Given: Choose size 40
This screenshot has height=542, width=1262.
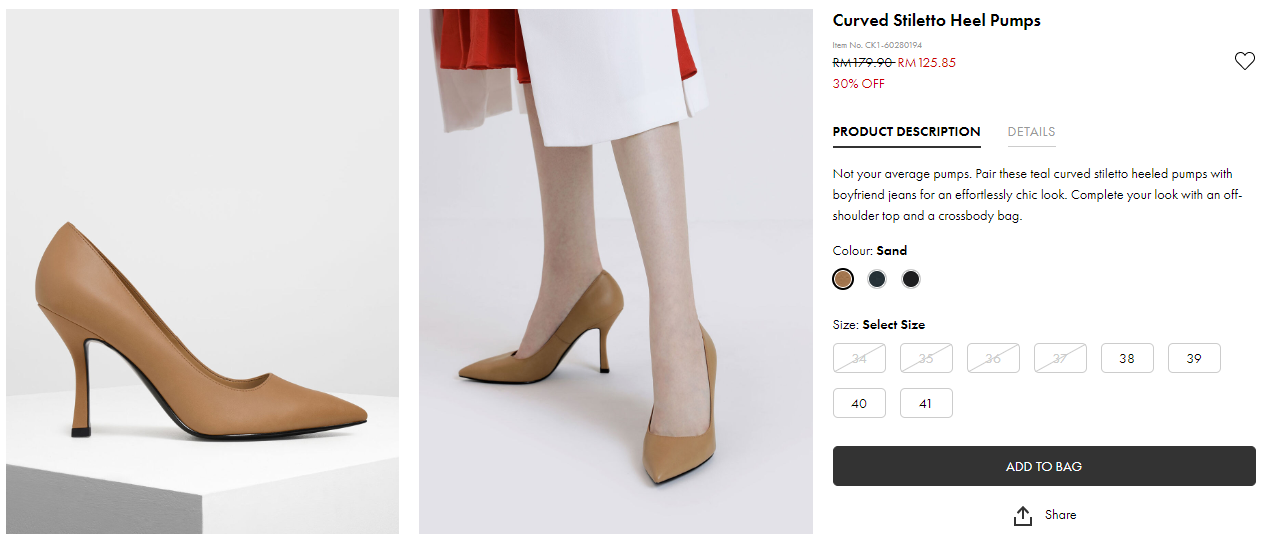Looking at the screenshot, I should 859,403.
